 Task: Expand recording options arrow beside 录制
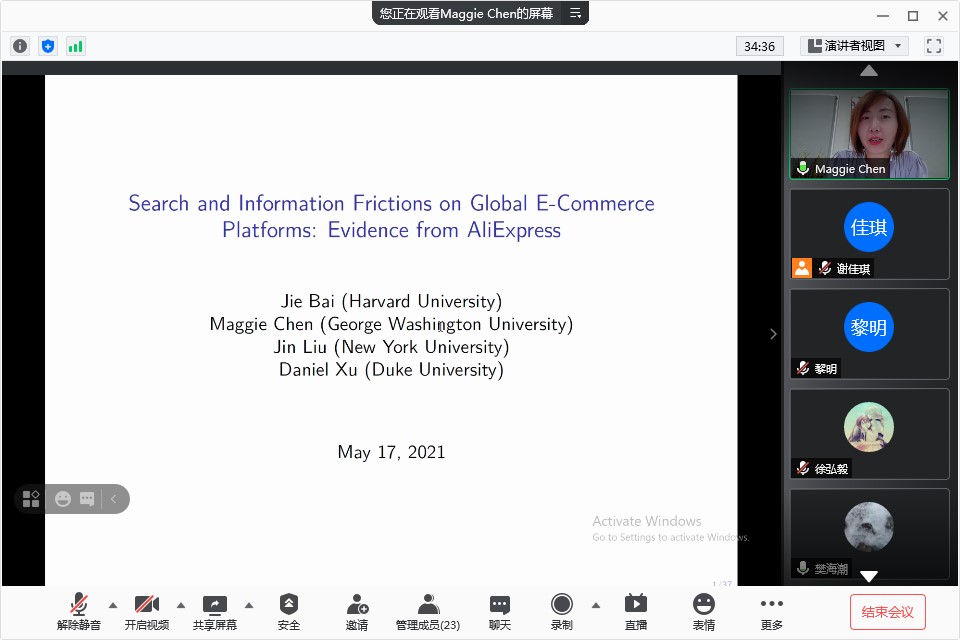596,605
